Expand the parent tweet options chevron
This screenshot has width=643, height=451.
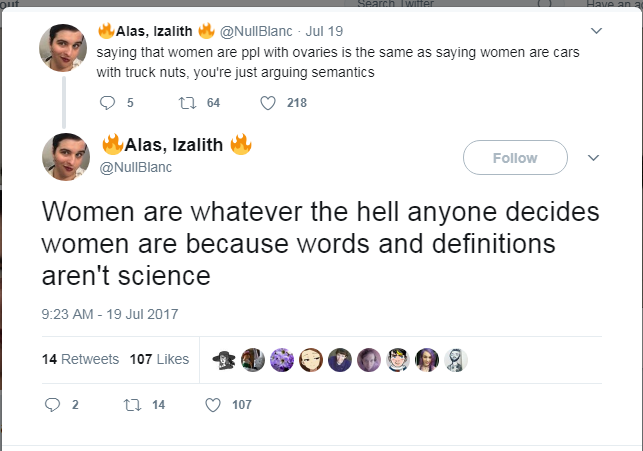(596, 31)
